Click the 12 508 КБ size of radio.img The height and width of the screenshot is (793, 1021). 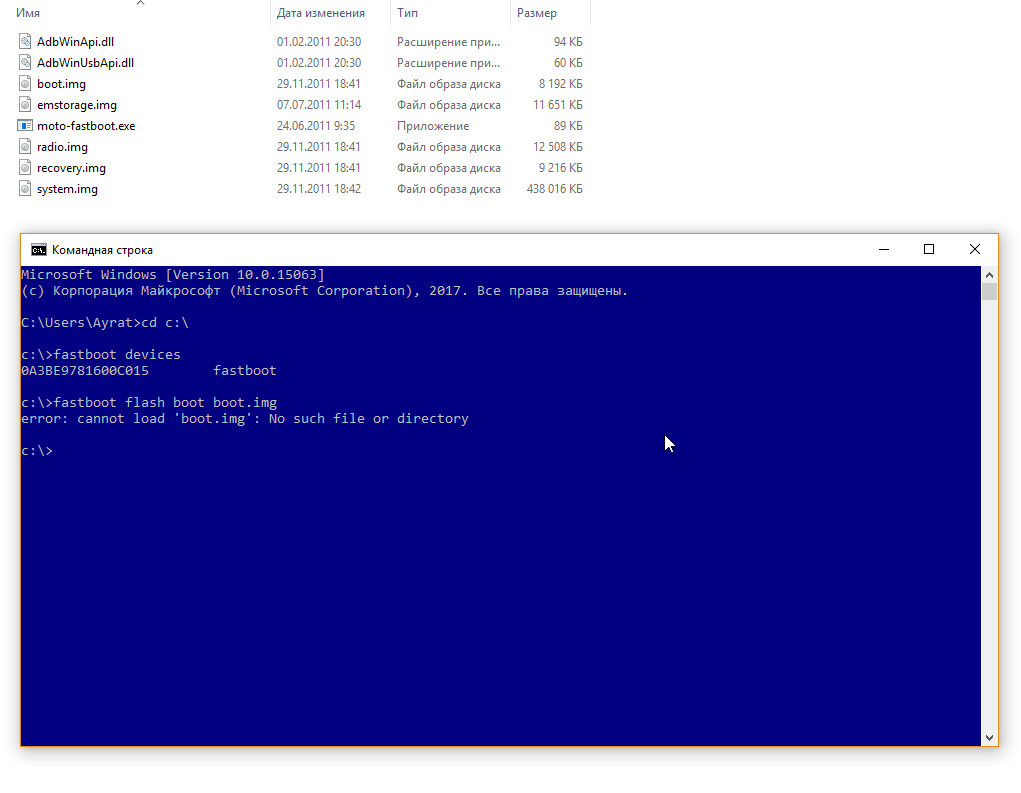point(558,146)
